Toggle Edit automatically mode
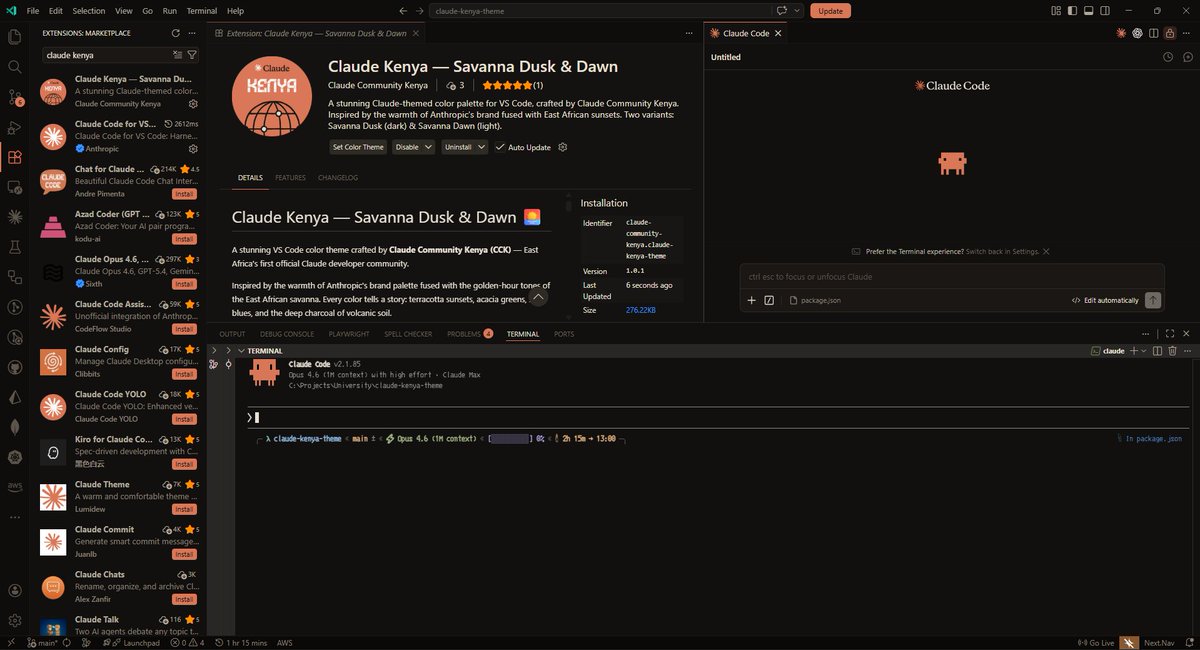 click(1104, 300)
